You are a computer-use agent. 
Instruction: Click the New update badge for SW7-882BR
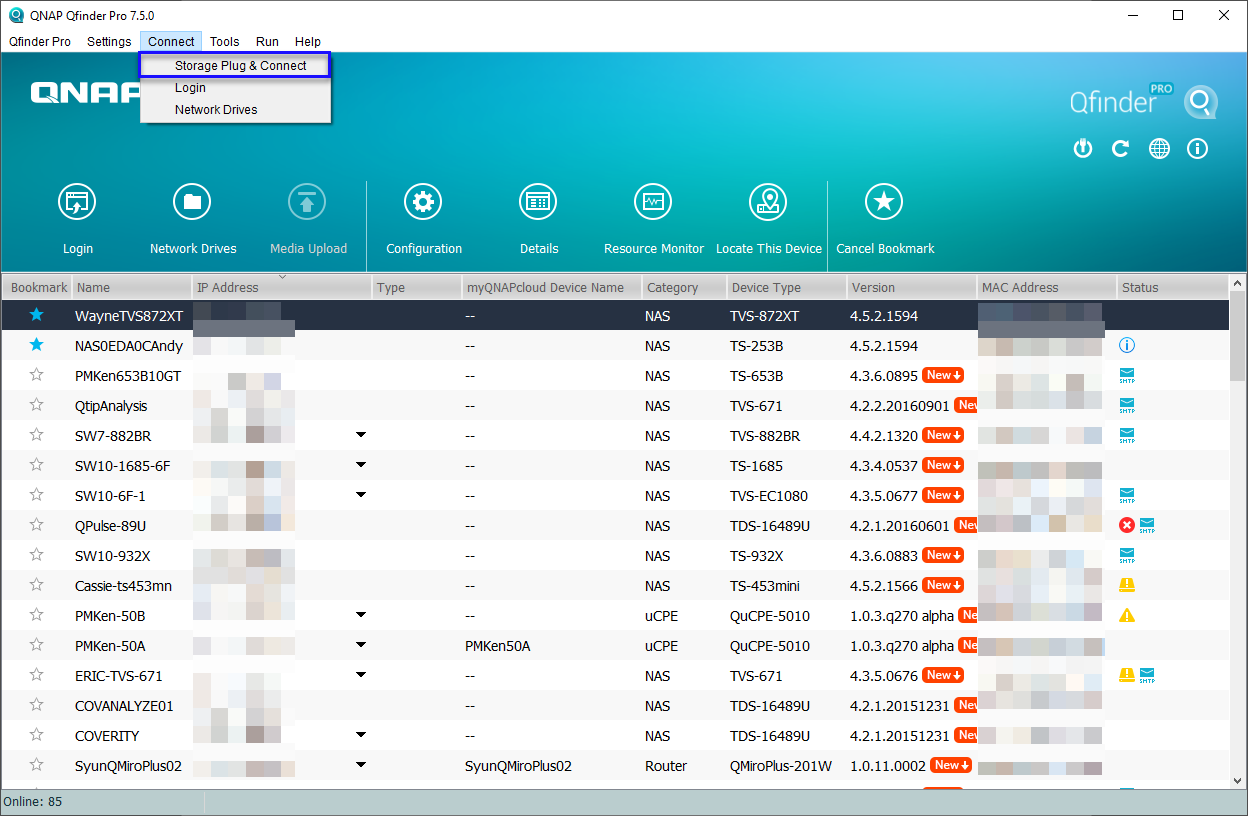pyautogui.click(x=944, y=435)
